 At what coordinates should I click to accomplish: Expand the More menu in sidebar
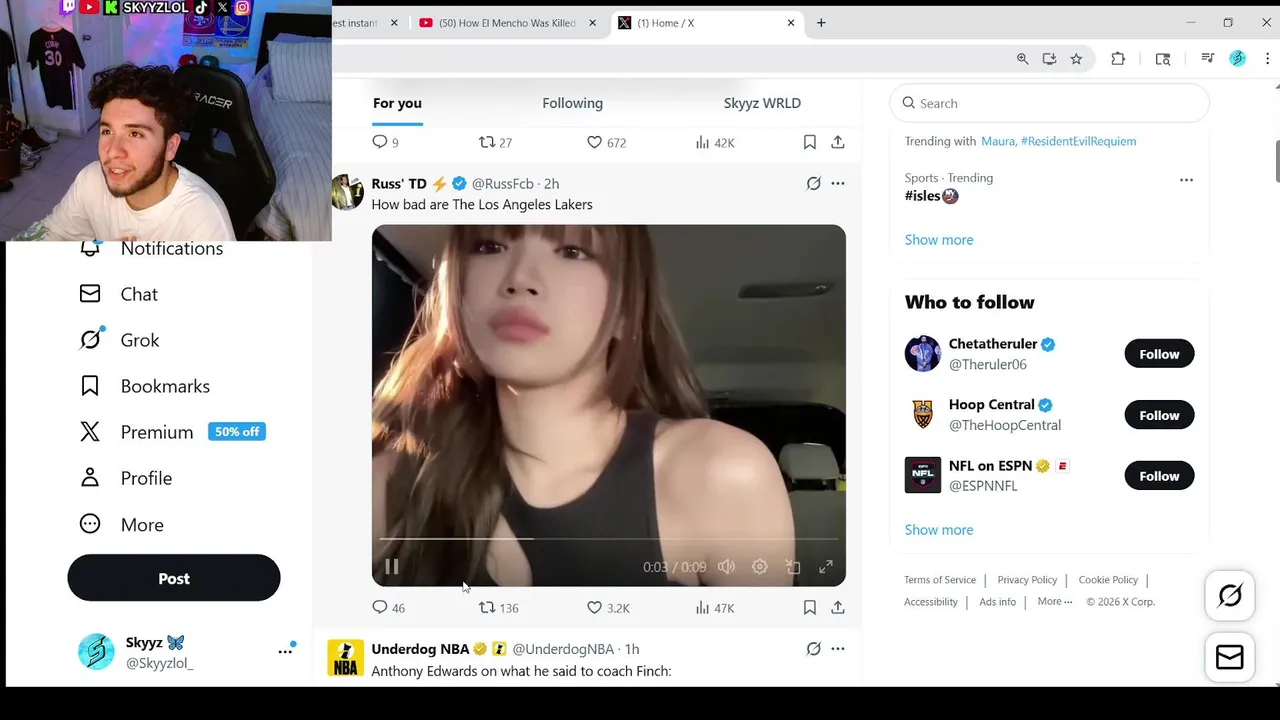pyautogui.click(x=121, y=524)
